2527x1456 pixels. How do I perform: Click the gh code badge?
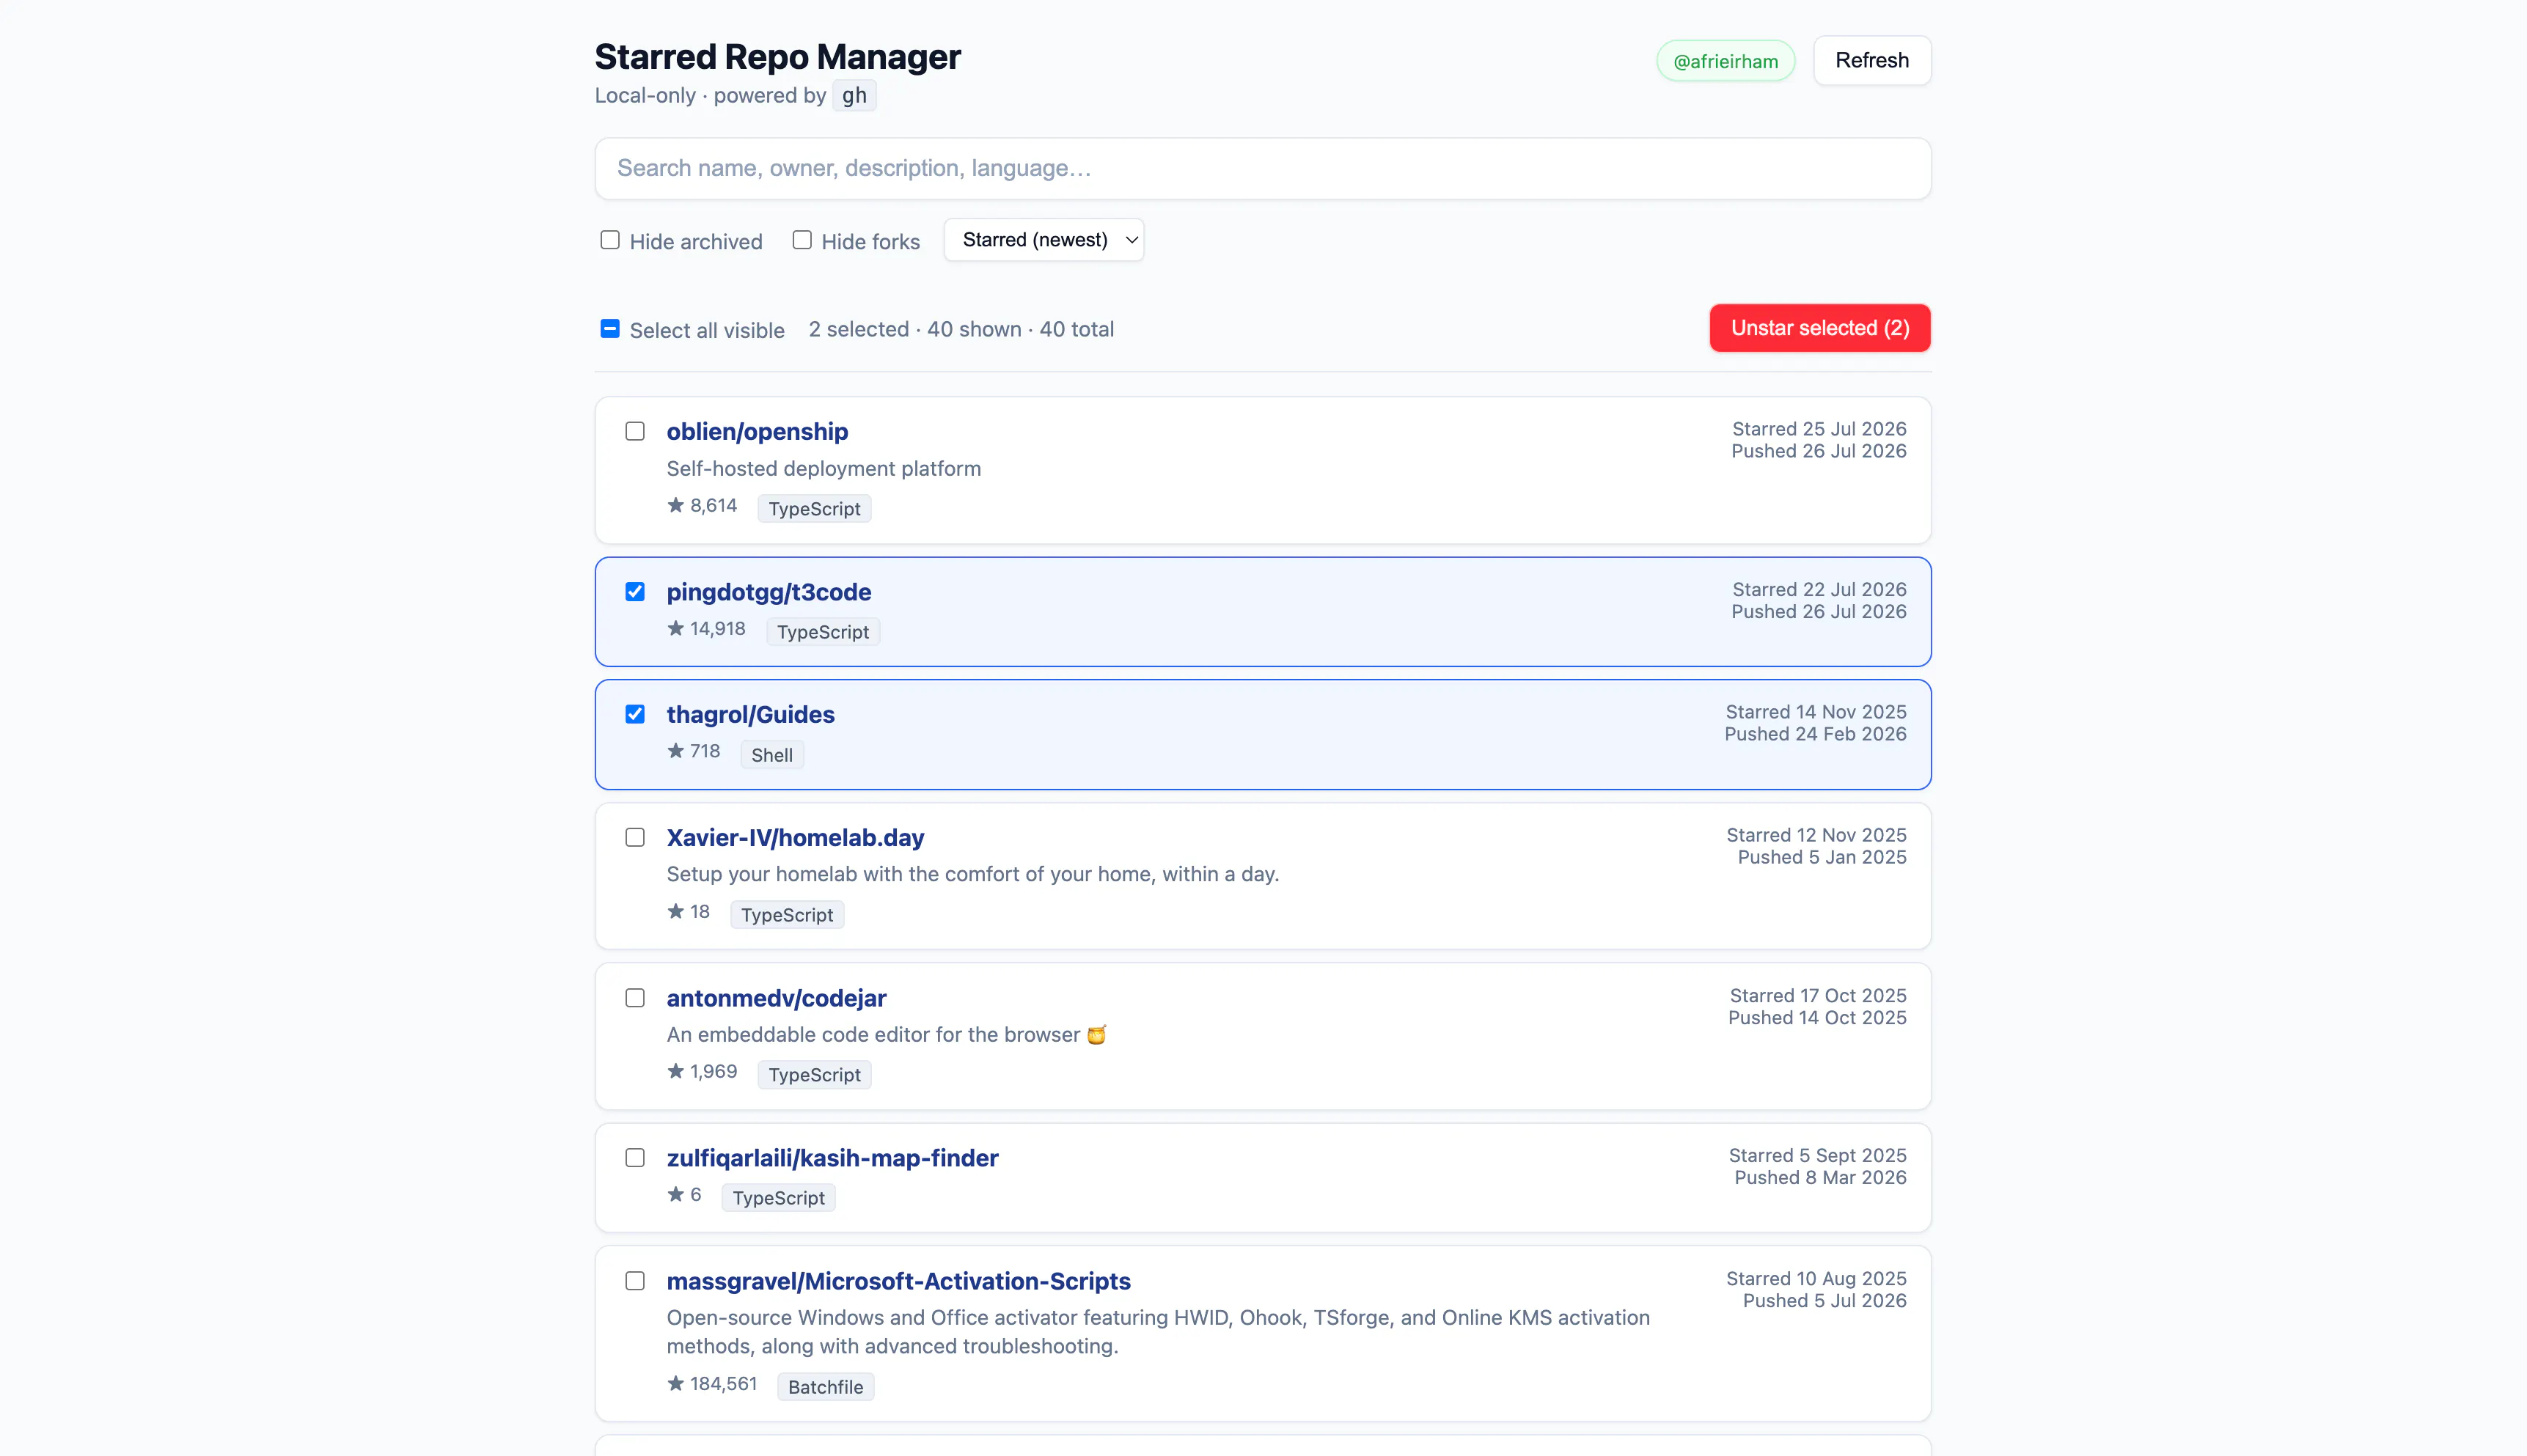(853, 95)
